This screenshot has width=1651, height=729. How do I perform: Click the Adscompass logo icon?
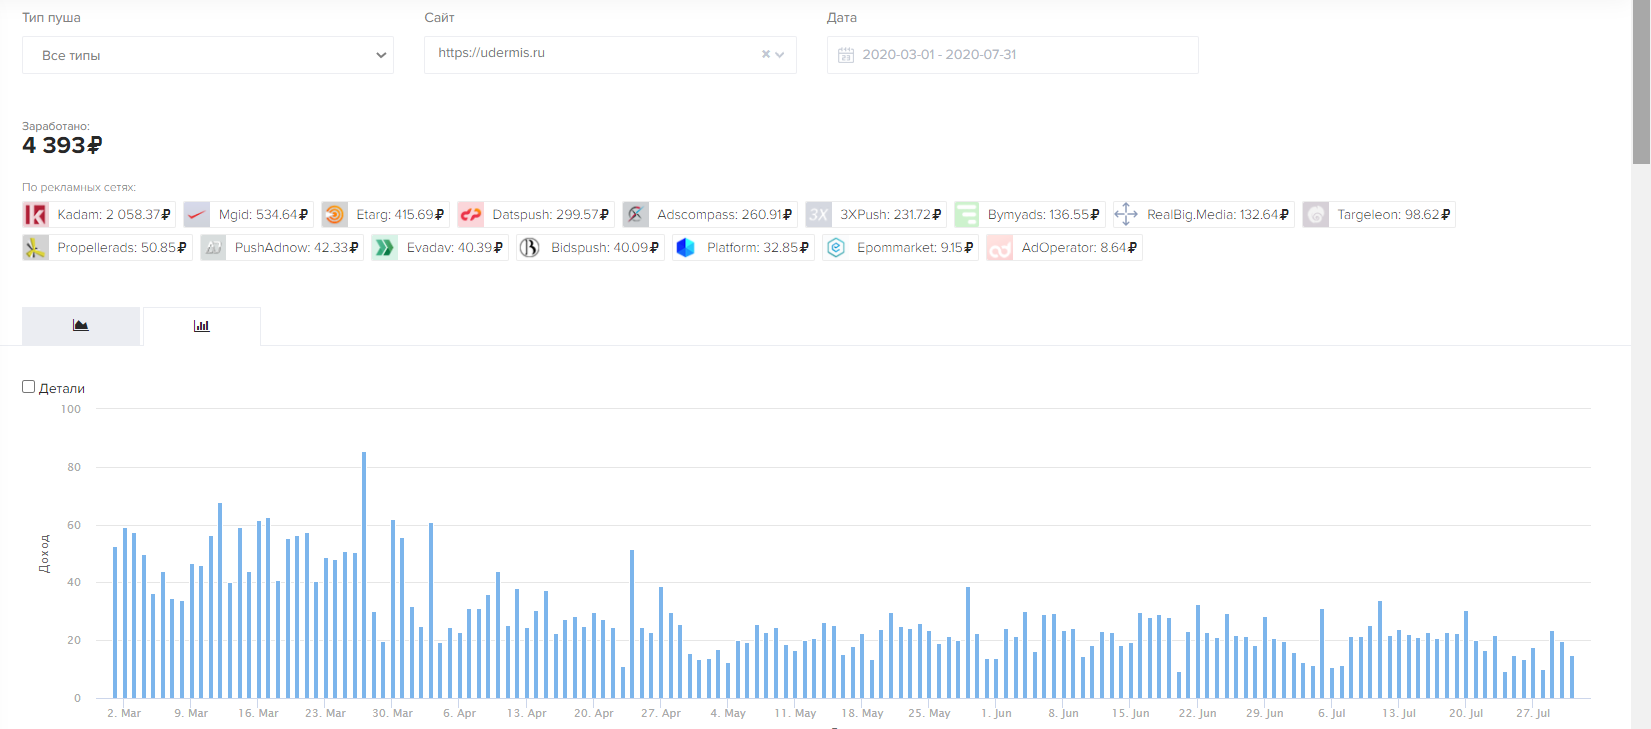(x=636, y=215)
